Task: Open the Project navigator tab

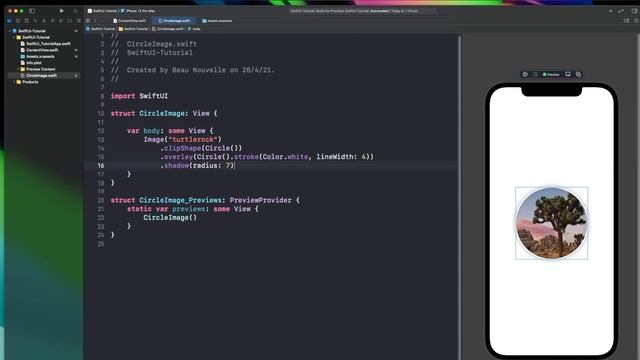Action: 9,20
